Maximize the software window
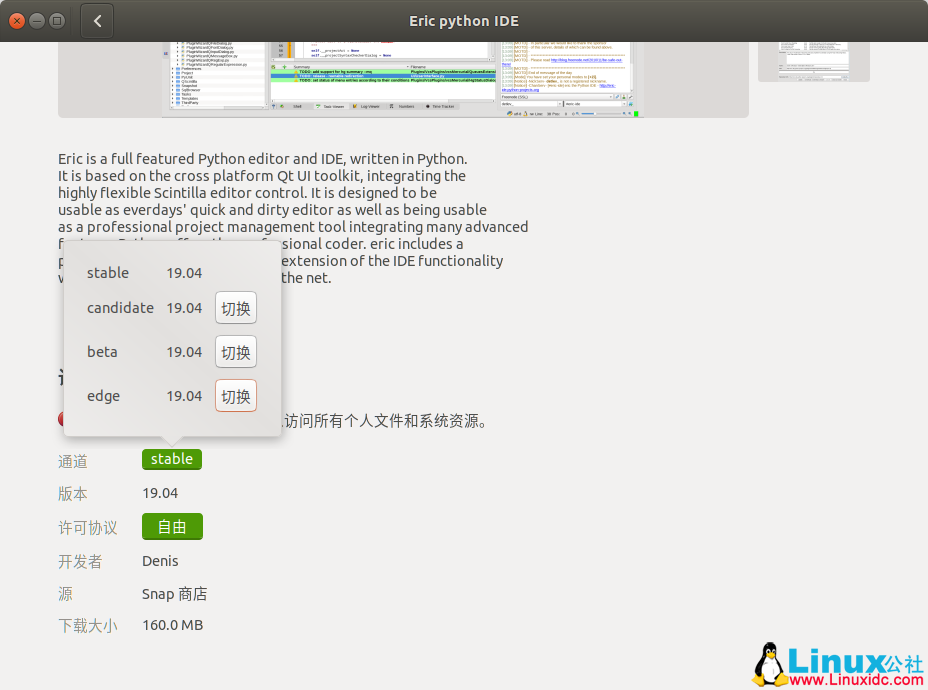Image resolution: width=928 pixels, height=690 pixels. tap(57, 21)
